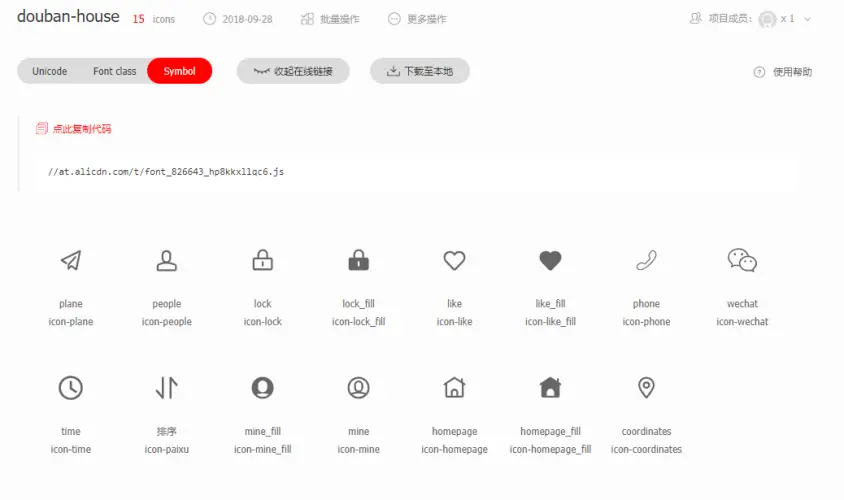The height and width of the screenshot is (500, 844).
Task: Open the 更多操作 more operations menu
Action: (427, 19)
